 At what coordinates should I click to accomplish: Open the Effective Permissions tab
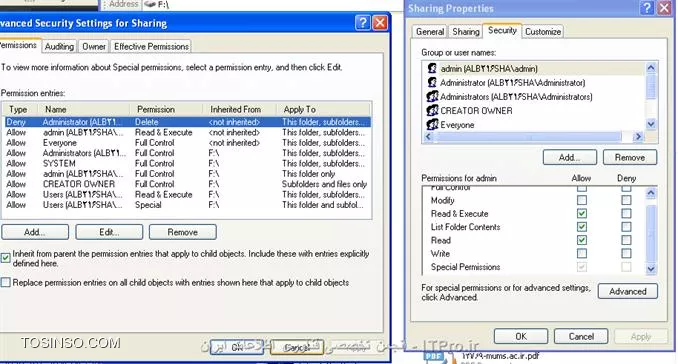[x=151, y=46]
